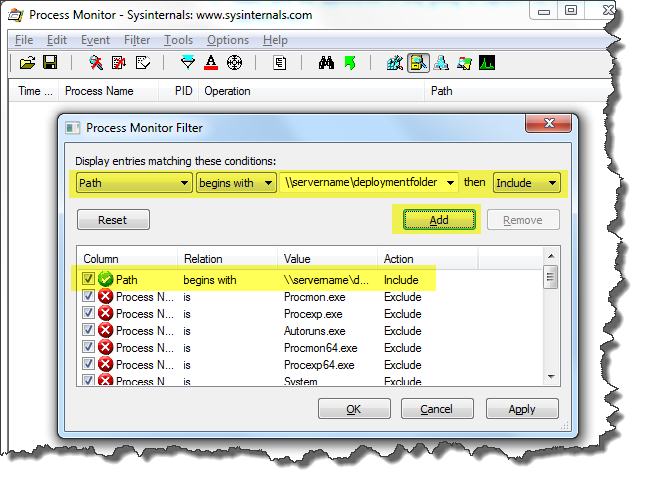Click red exclude icon on Procmon64.exe row

click(105, 347)
